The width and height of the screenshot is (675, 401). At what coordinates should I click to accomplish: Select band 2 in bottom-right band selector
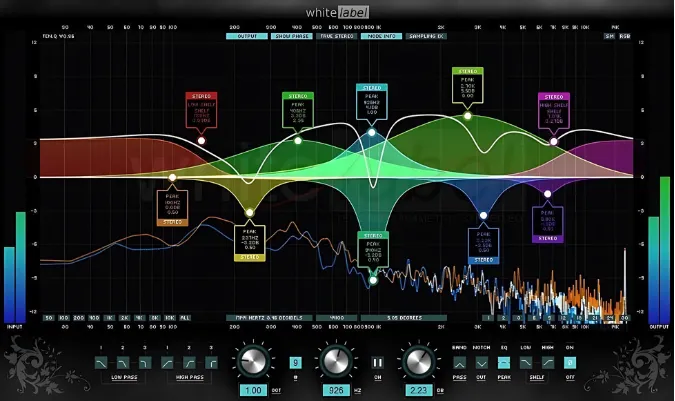point(503,318)
